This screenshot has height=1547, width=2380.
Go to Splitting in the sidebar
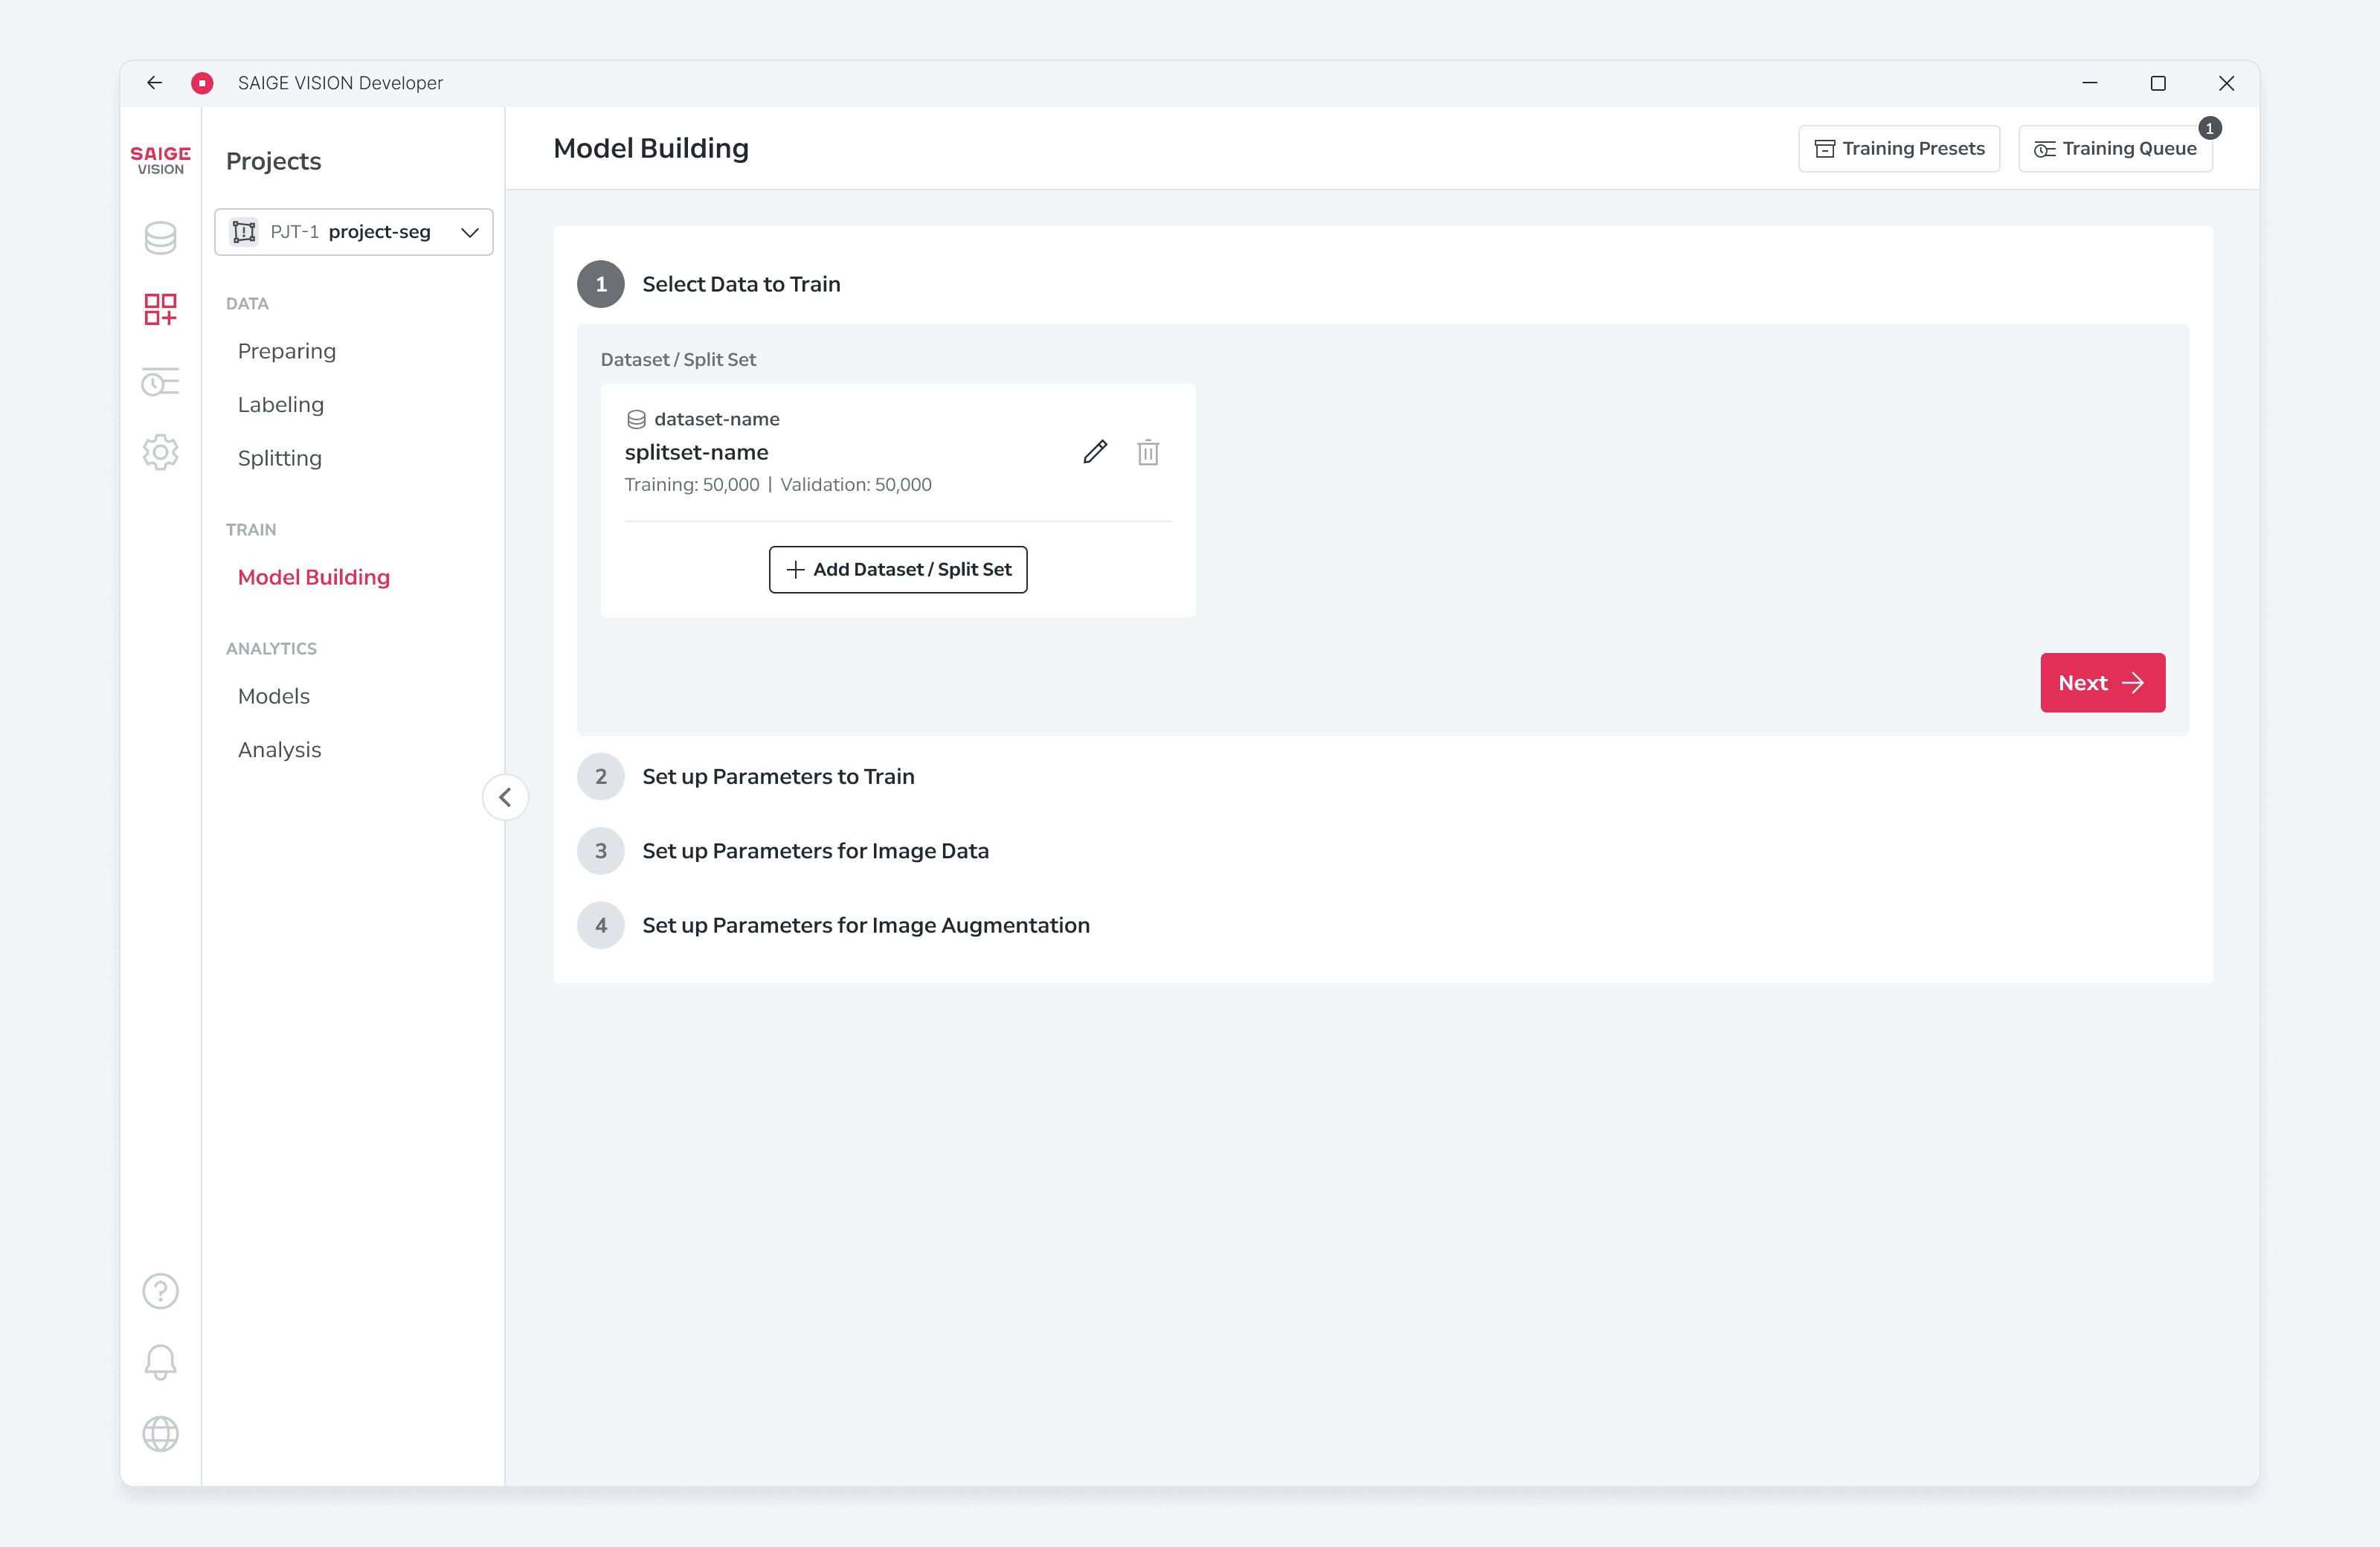point(279,458)
